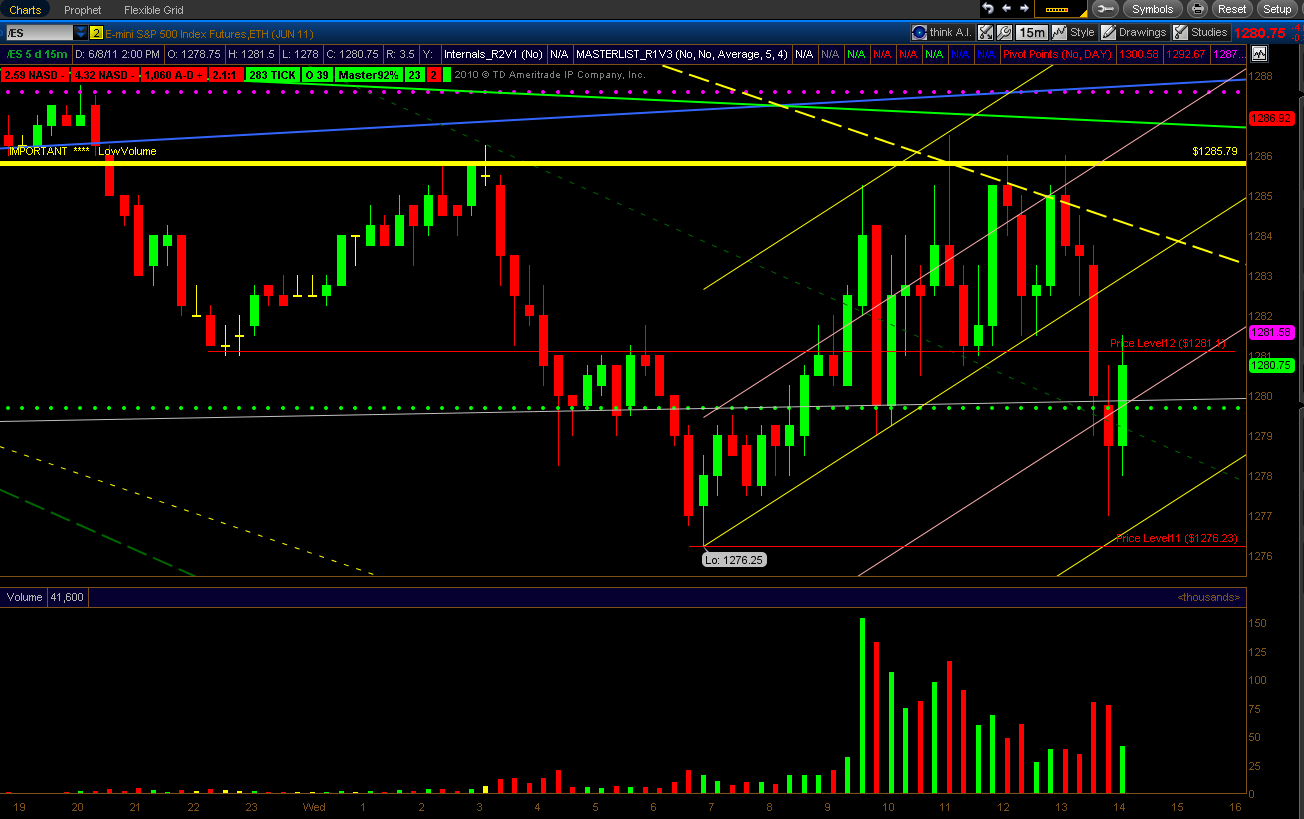Click the back arrow icon
The image size is (1304, 819).
click(1004, 9)
